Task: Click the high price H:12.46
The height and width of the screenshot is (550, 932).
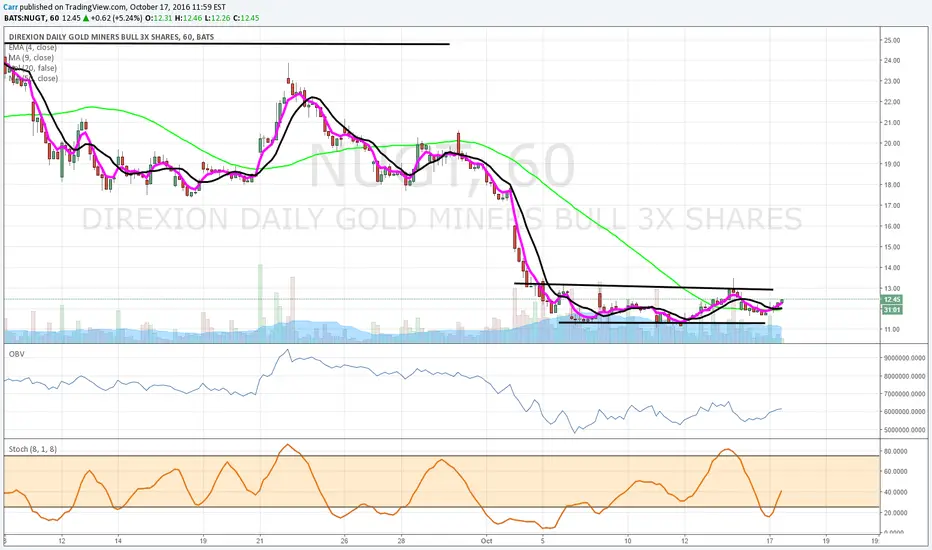Action: pyautogui.click(x=187, y=18)
